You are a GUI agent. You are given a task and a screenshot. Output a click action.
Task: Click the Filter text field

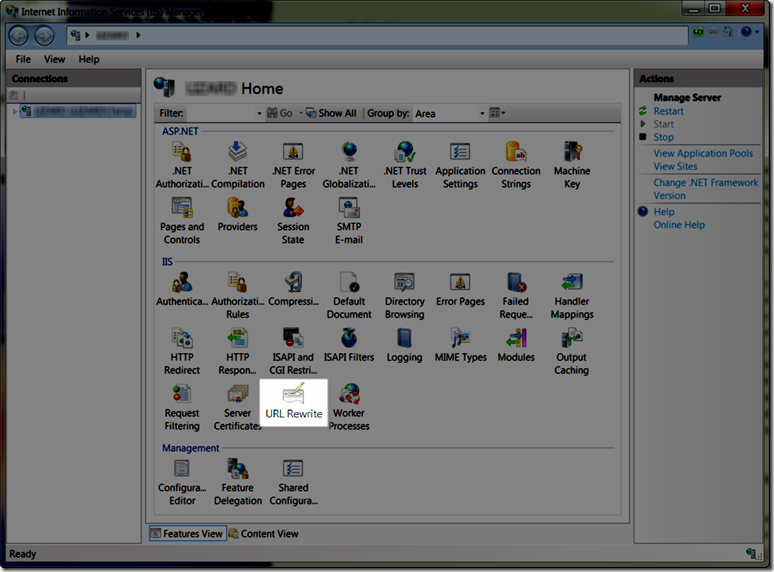click(221, 114)
